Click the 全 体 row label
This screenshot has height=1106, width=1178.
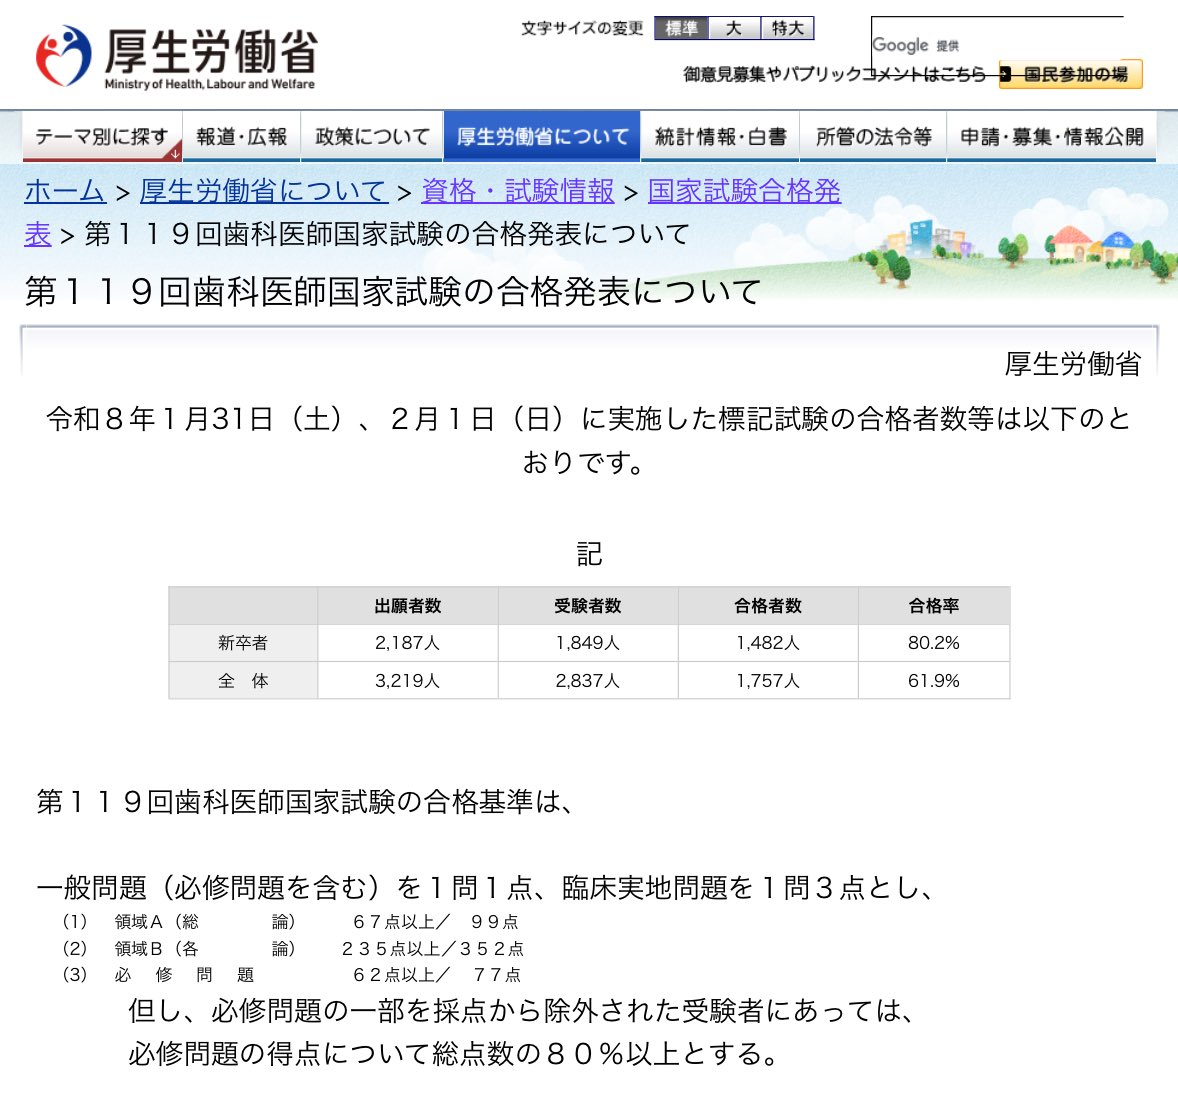tap(243, 681)
